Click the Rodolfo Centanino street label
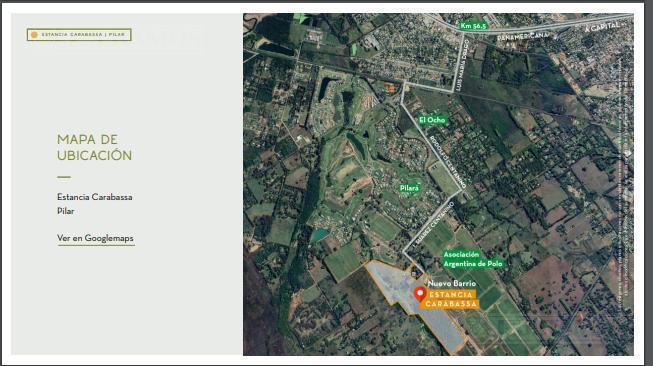Viewport: 653px width, 366px height. [x=447, y=162]
